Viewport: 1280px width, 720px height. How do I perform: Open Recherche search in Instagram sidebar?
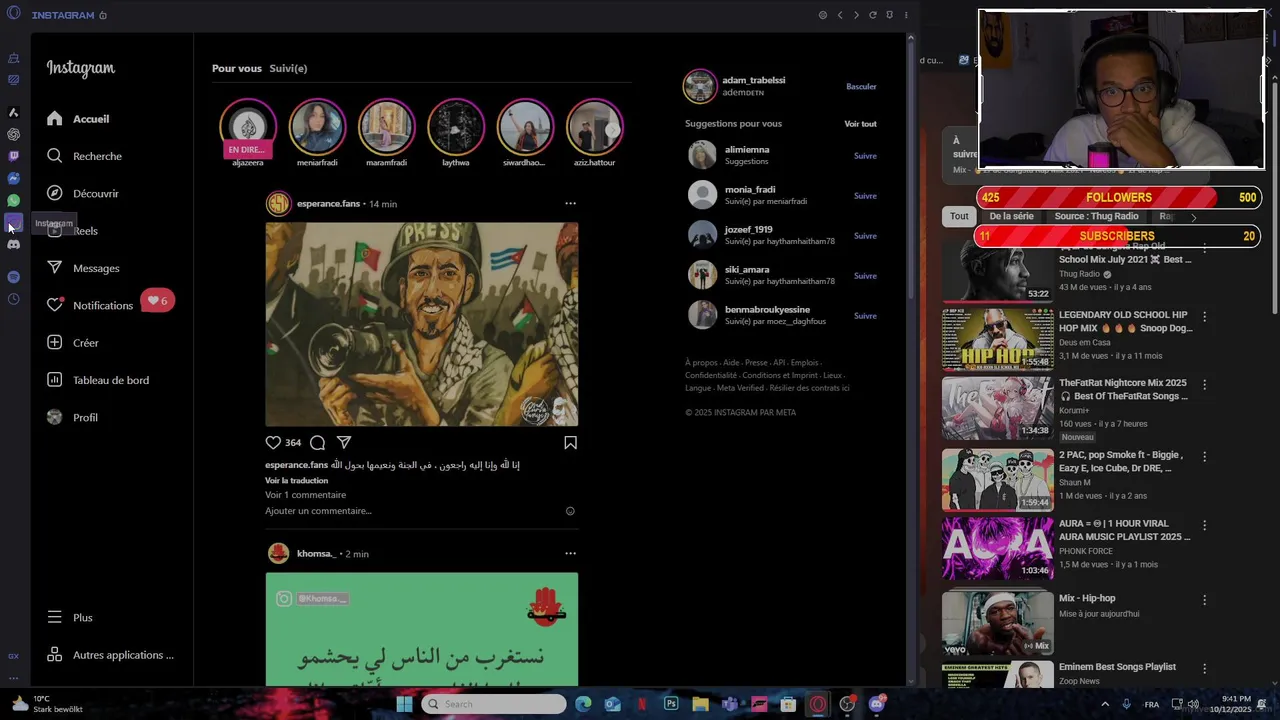(x=84, y=156)
